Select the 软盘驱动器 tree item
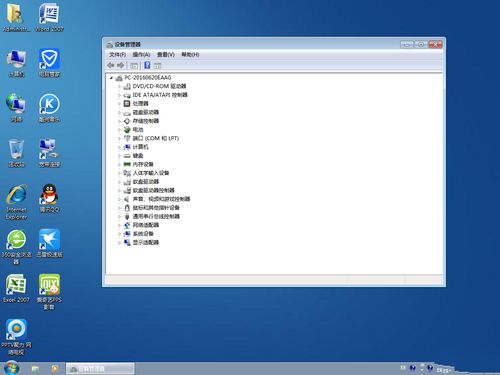 tap(146, 182)
